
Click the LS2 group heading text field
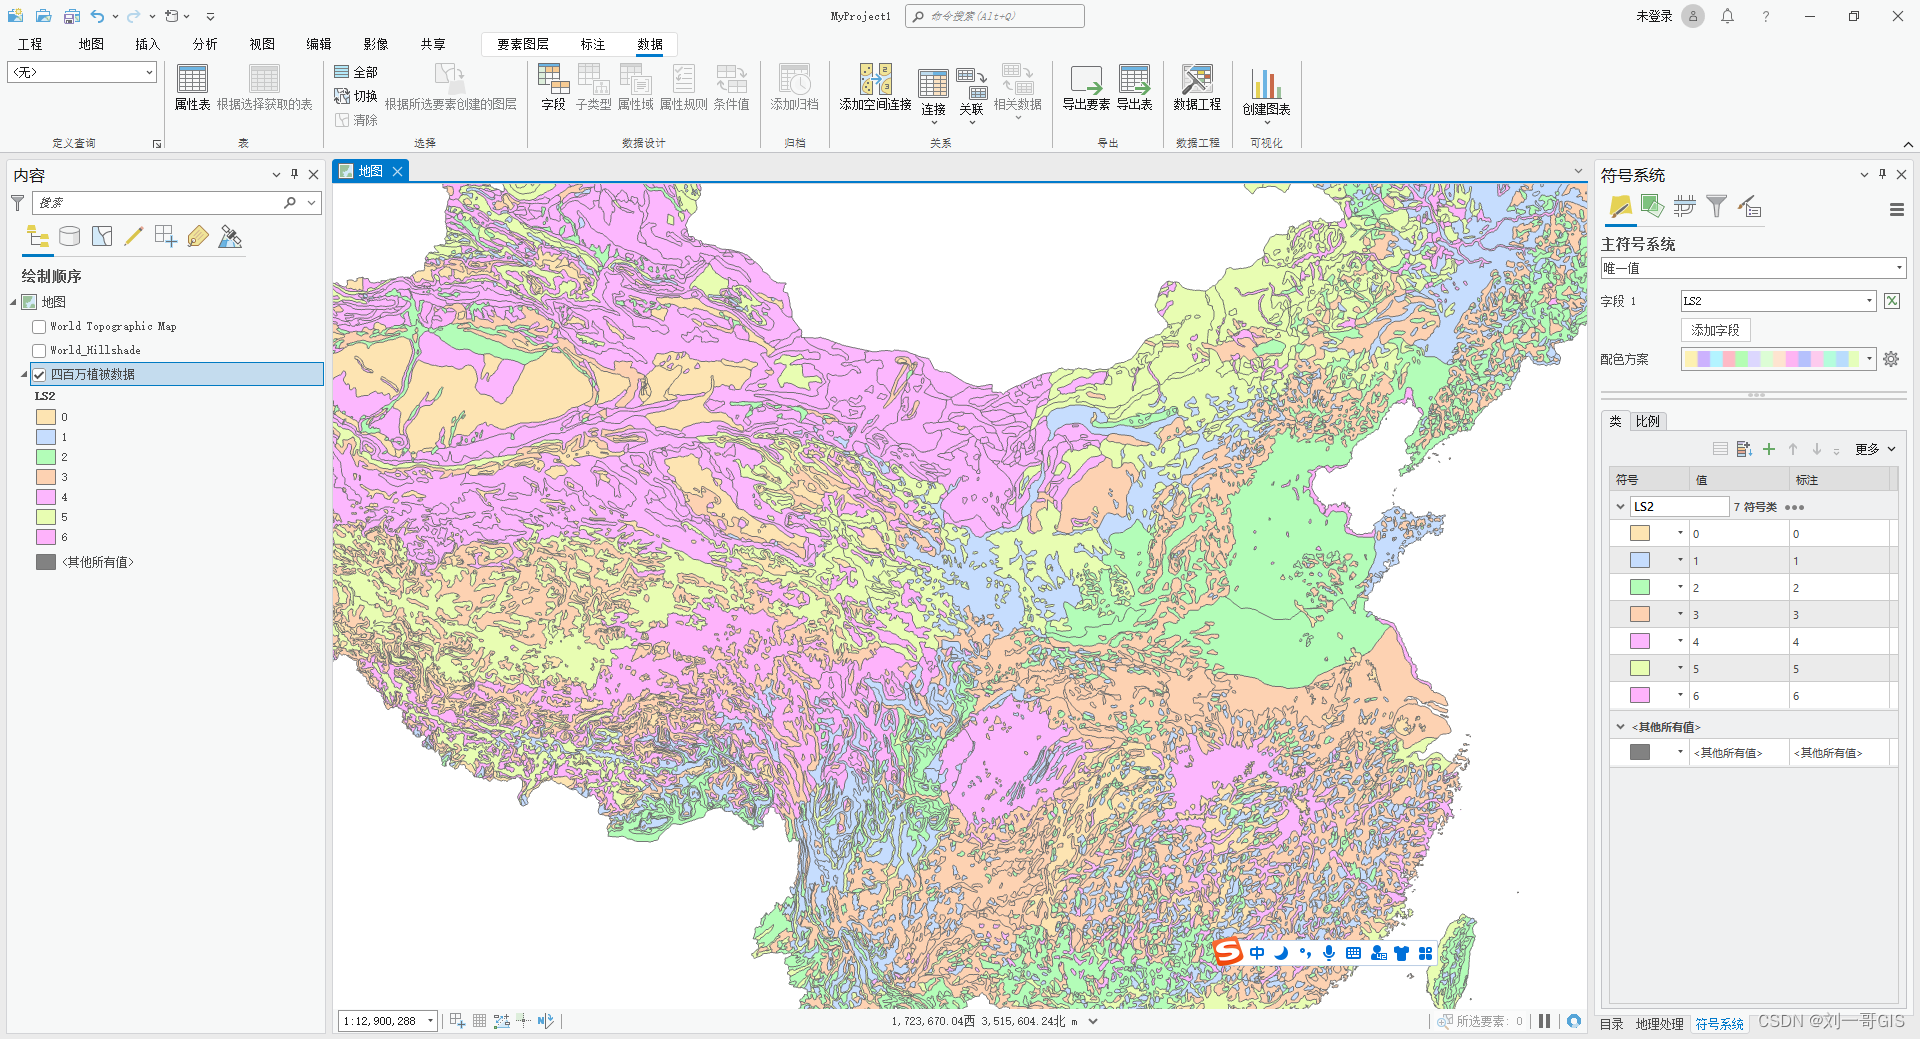tap(1679, 507)
